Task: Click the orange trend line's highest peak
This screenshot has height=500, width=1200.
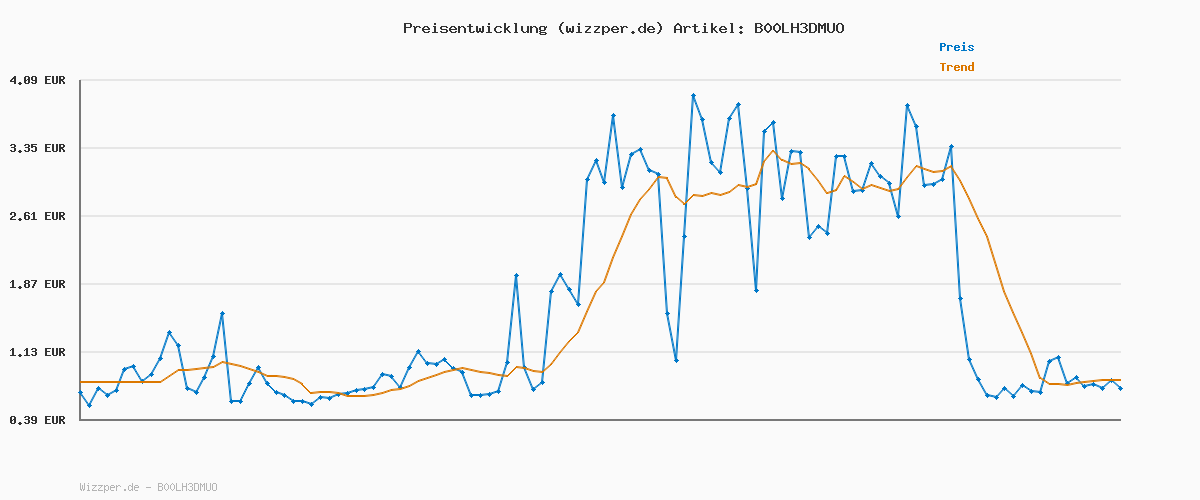Action: tap(773, 151)
